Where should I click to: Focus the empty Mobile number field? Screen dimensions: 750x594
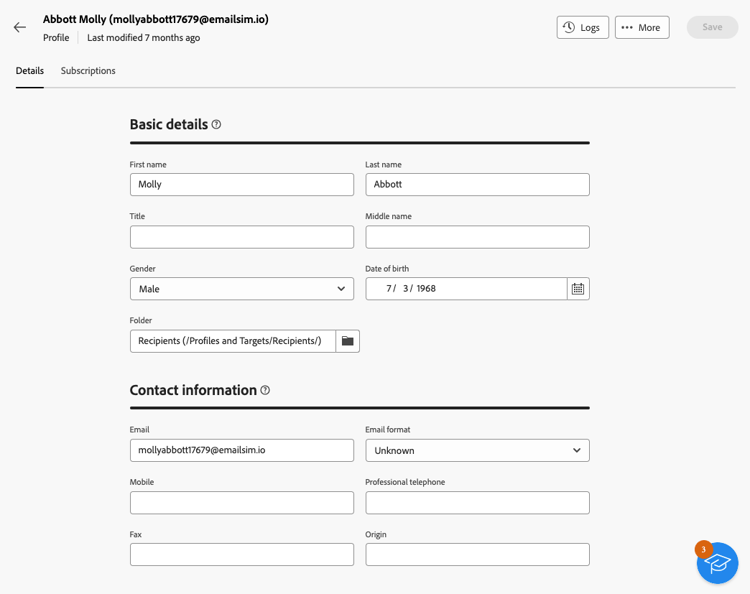242,503
